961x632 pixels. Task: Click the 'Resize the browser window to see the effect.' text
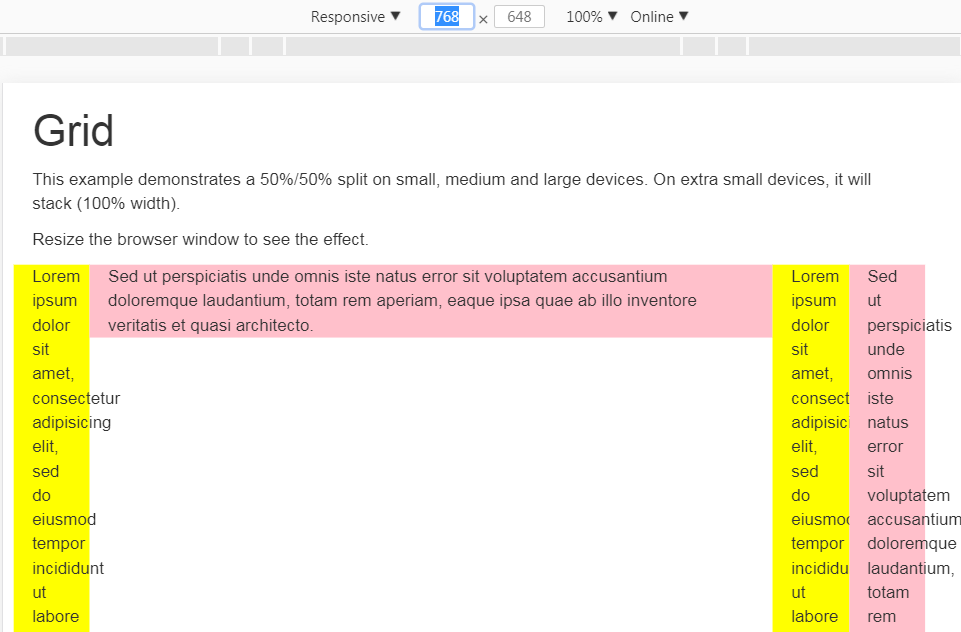coord(200,239)
